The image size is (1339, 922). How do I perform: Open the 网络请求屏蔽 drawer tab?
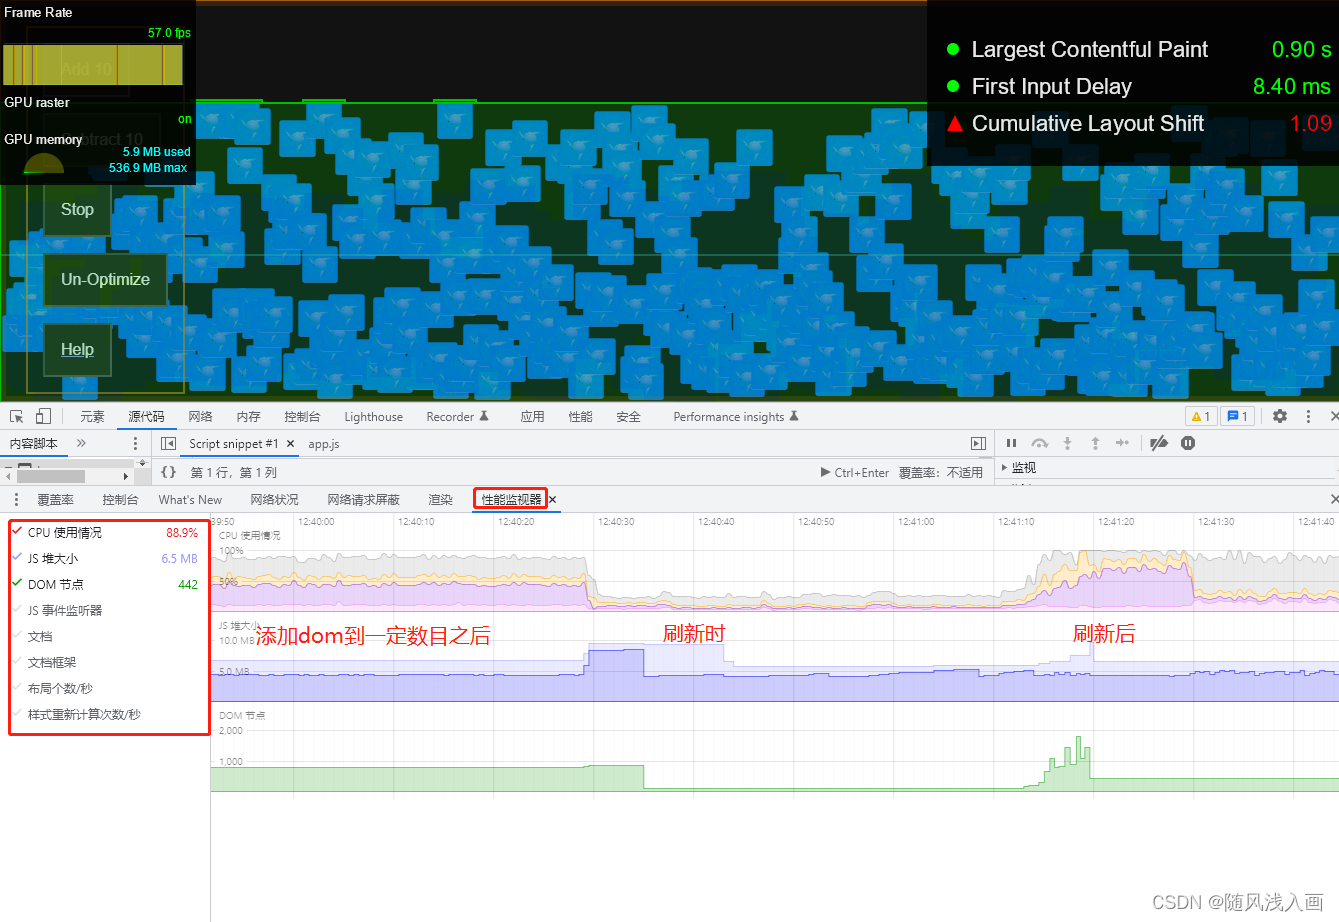tap(363, 500)
